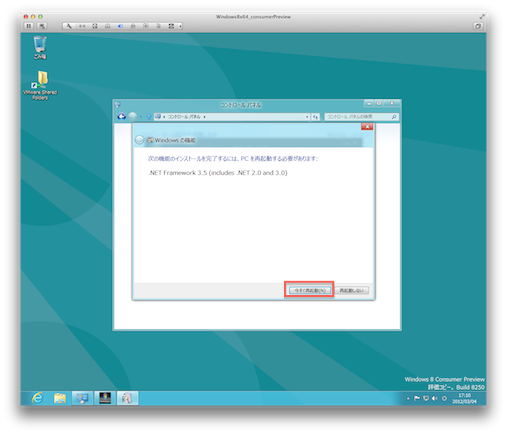The height and width of the screenshot is (434, 507).
Task: Open recent locations dropdown next to forward arrow
Action: pyautogui.click(x=141, y=117)
